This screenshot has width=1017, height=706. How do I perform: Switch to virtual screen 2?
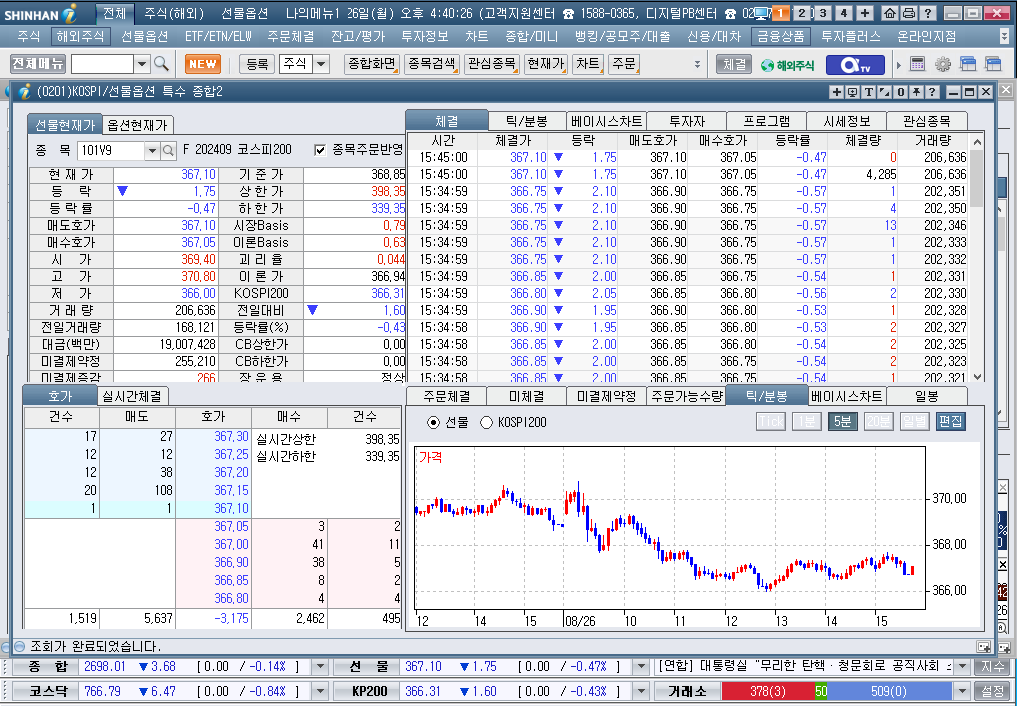coord(802,13)
